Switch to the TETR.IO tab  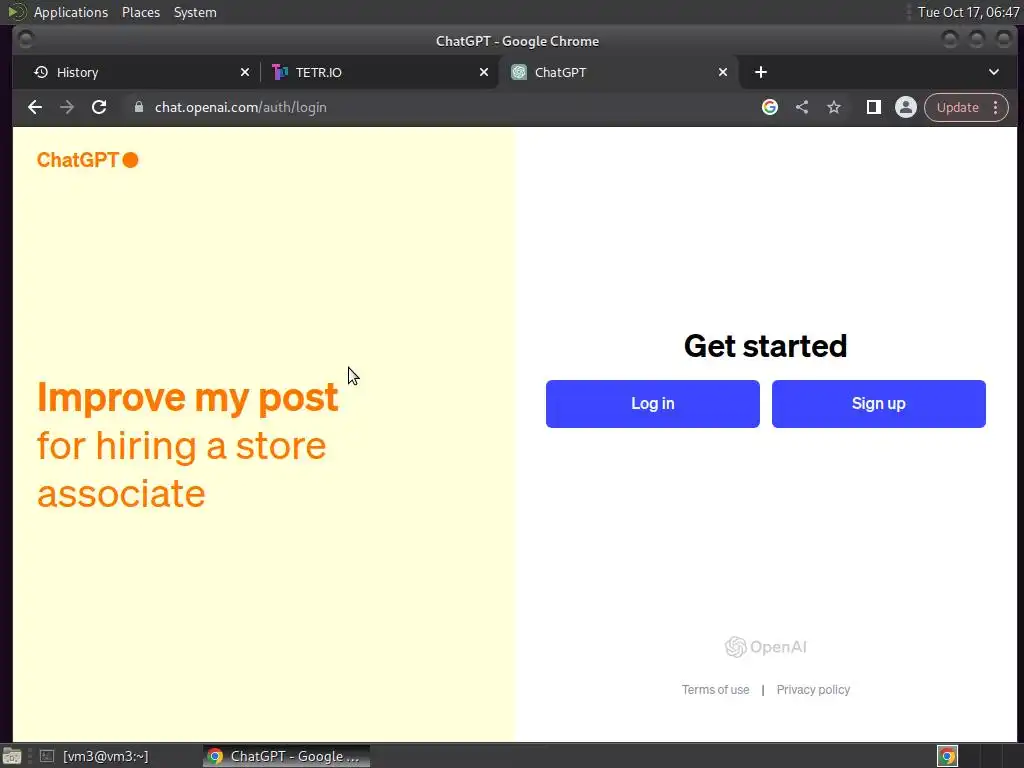pyautogui.click(x=379, y=72)
